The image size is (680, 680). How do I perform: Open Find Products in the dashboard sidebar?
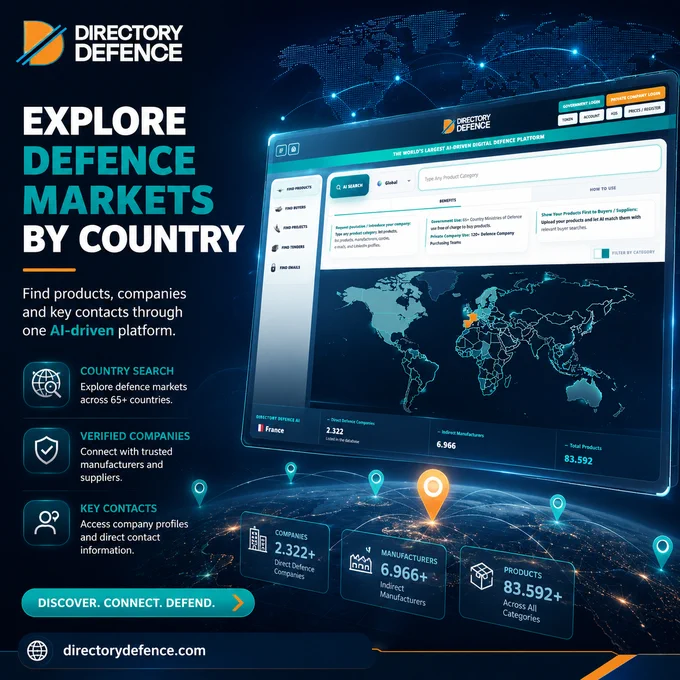[x=295, y=189]
